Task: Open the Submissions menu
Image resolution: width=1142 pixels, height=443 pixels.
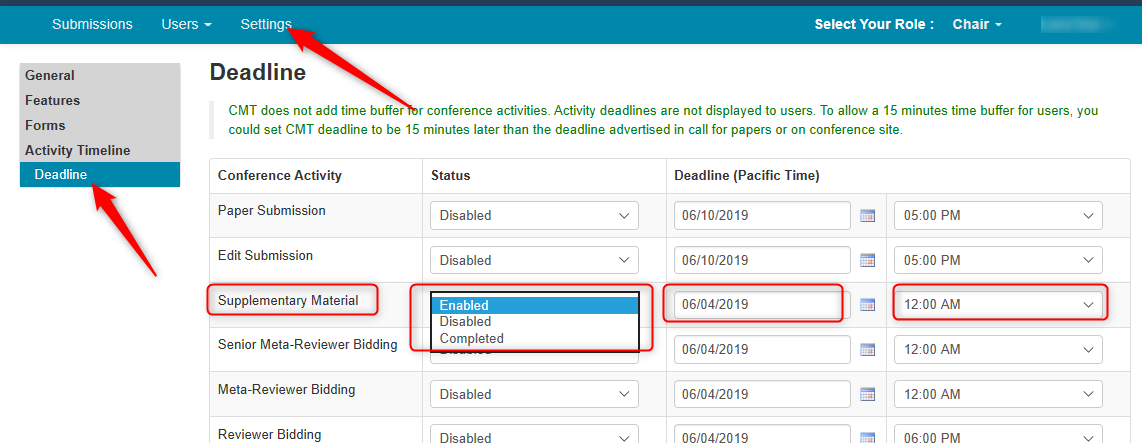Action: [x=92, y=24]
